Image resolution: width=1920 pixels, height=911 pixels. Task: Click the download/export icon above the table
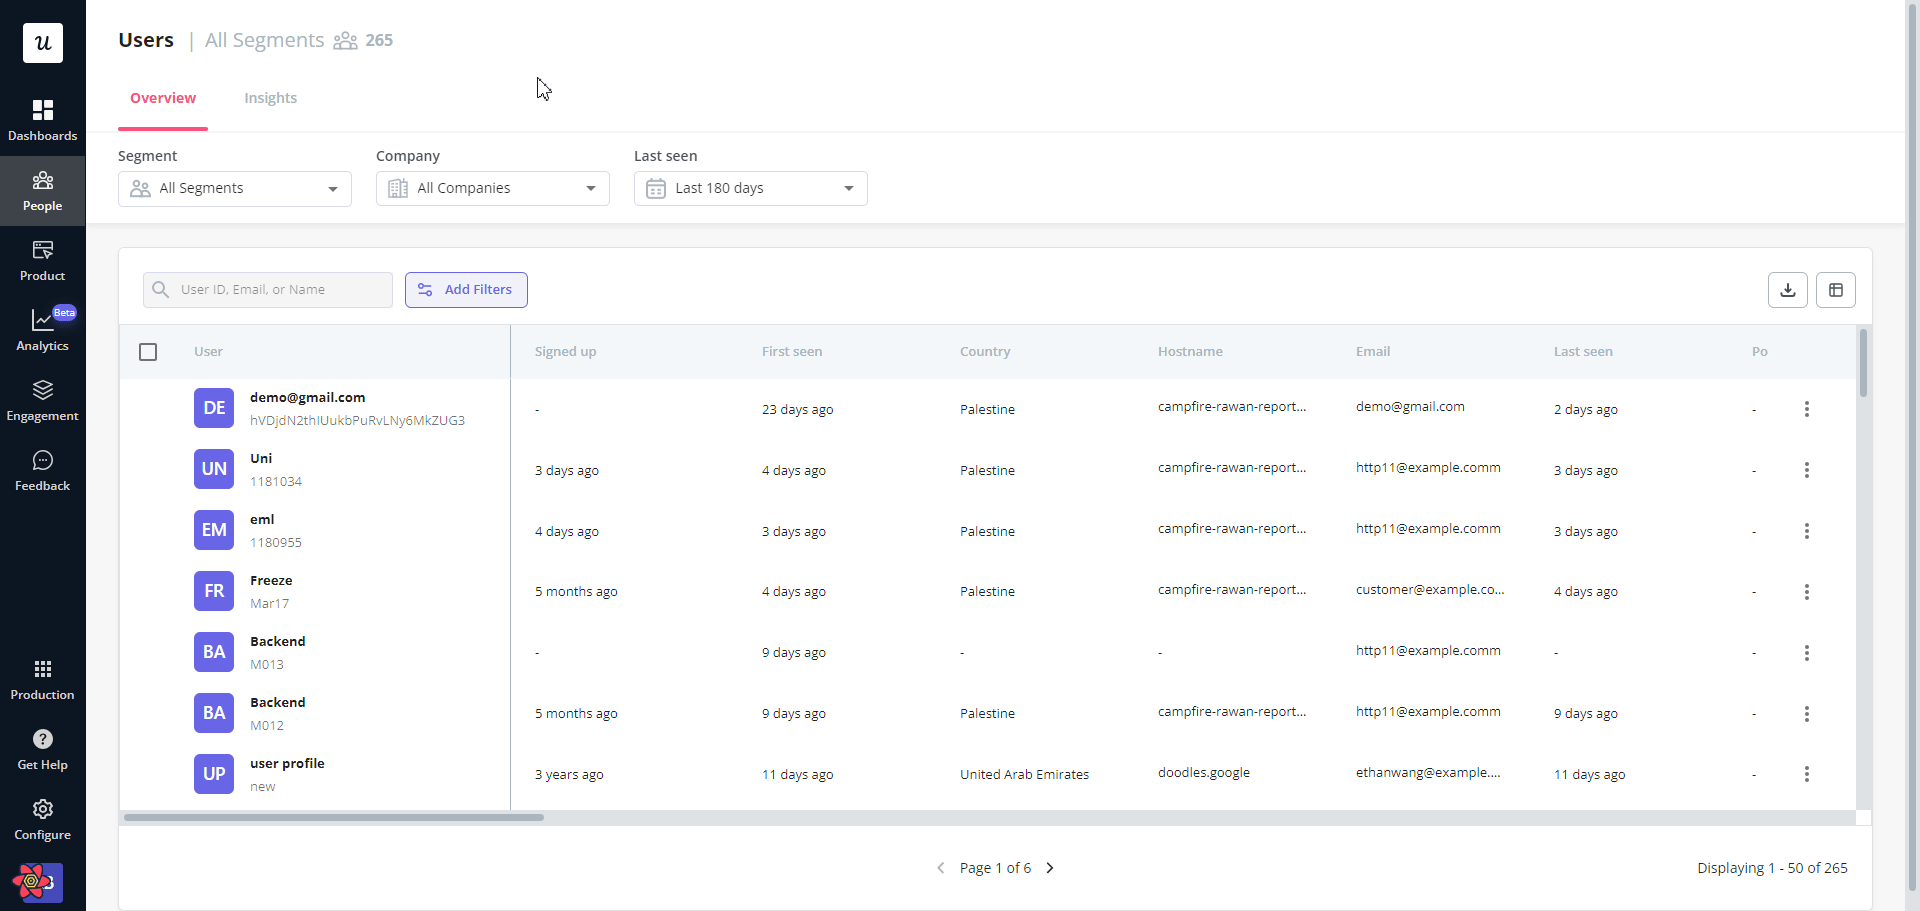[x=1787, y=289]
